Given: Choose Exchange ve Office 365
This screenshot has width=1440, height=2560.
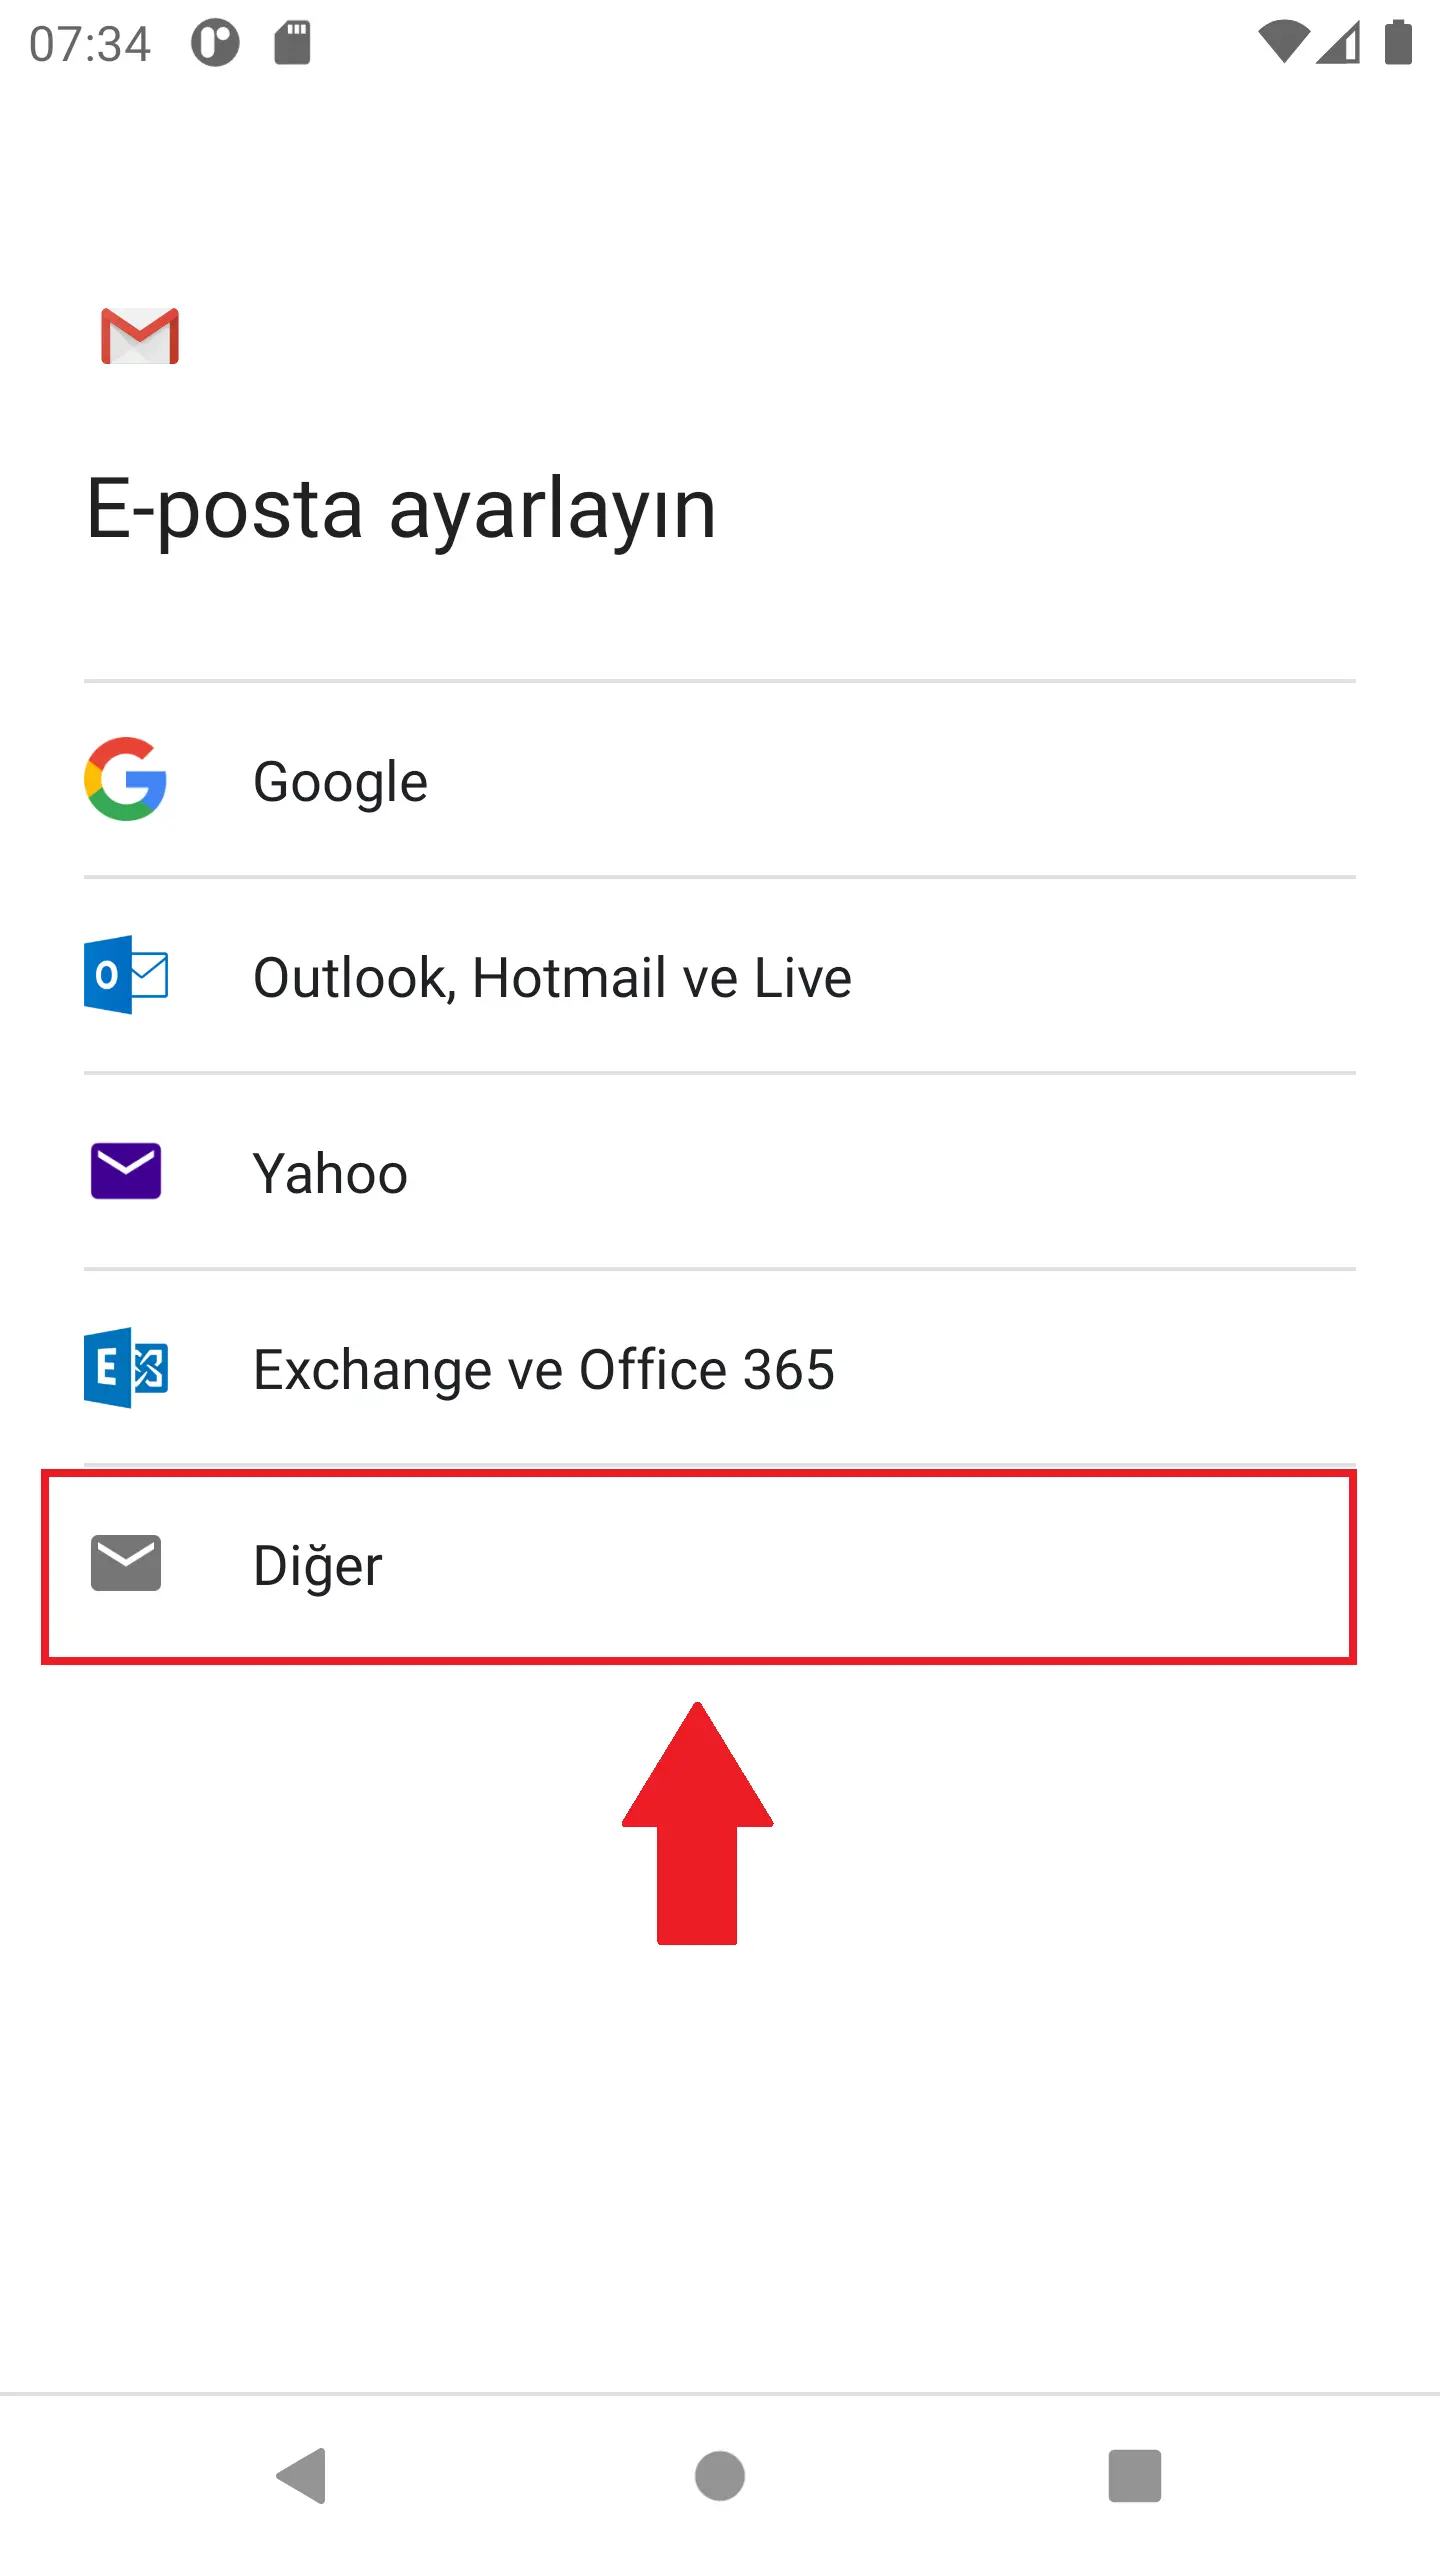Looking at the screenshot, I should click(x=720, y=1368).
